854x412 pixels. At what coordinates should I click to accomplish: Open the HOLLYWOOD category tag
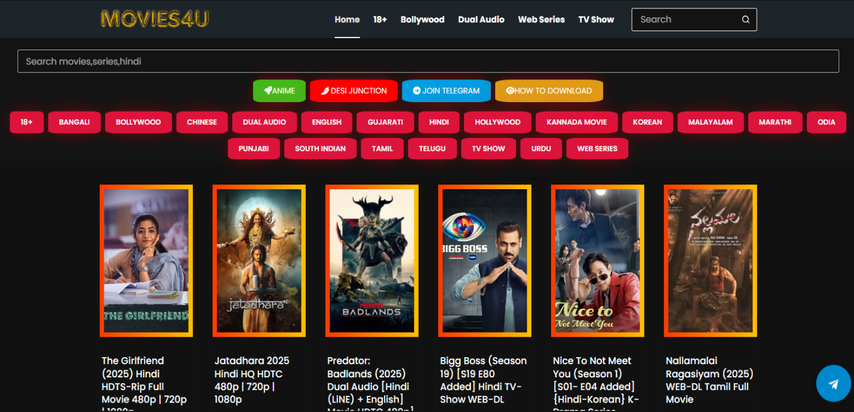tap(498, 122)
